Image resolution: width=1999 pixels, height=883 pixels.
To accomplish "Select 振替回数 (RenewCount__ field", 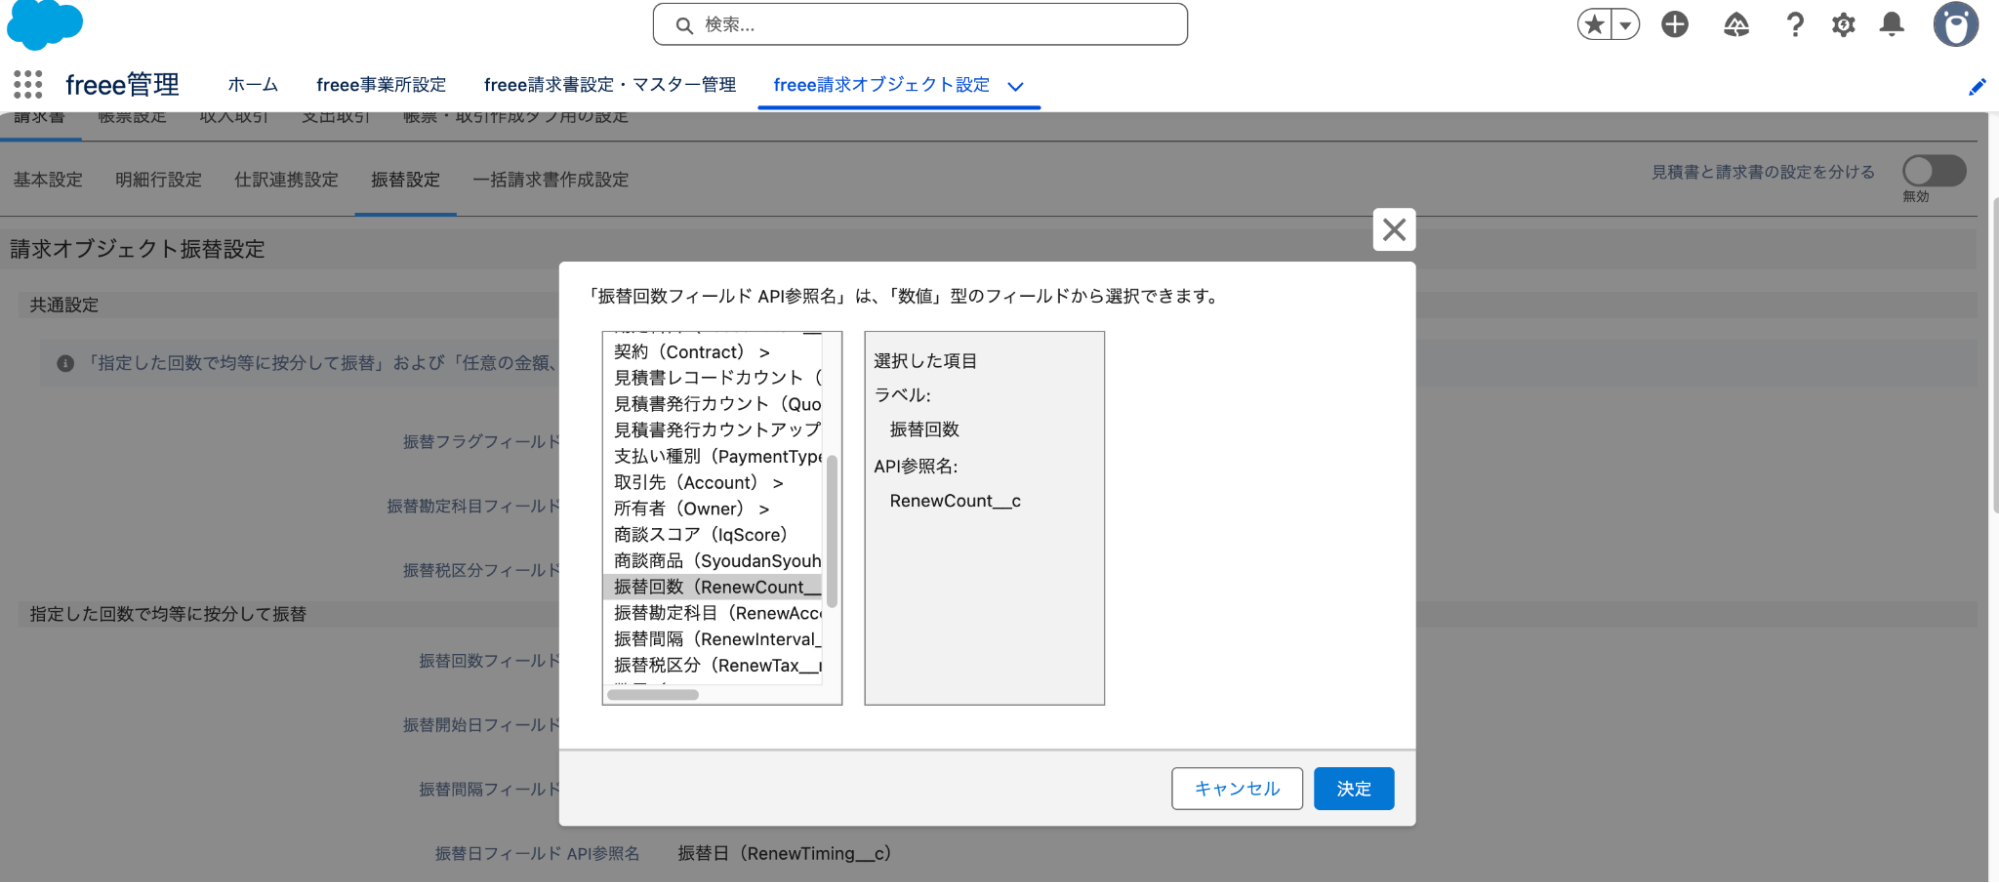I will 712,587.
